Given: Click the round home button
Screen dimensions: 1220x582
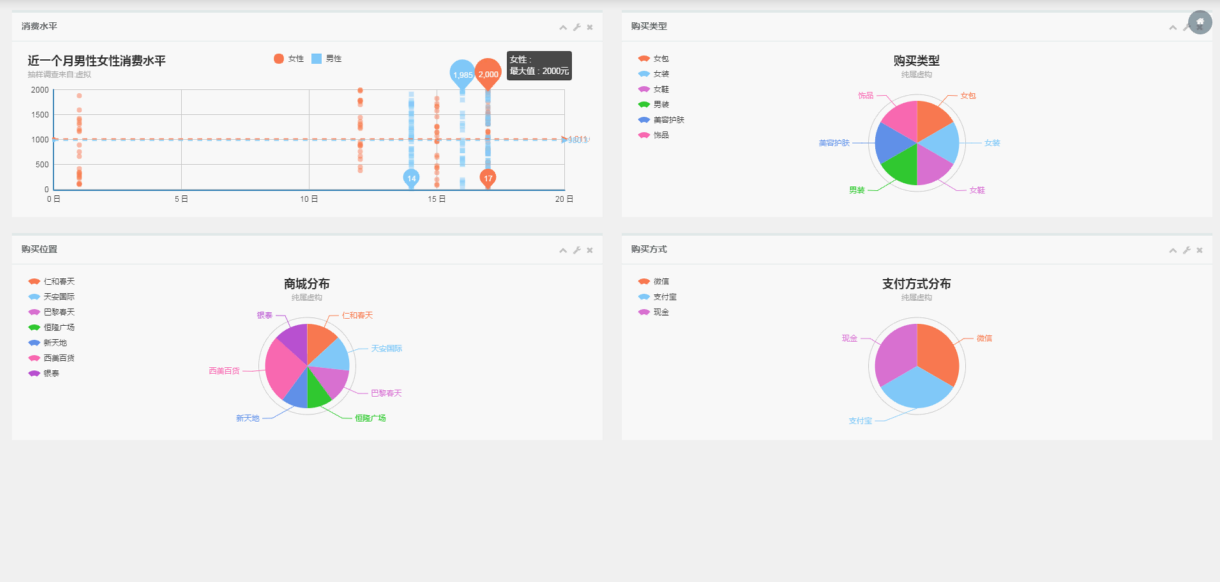Looking at the screenshot, I should pyautogui.click(x=1200, y=22).
